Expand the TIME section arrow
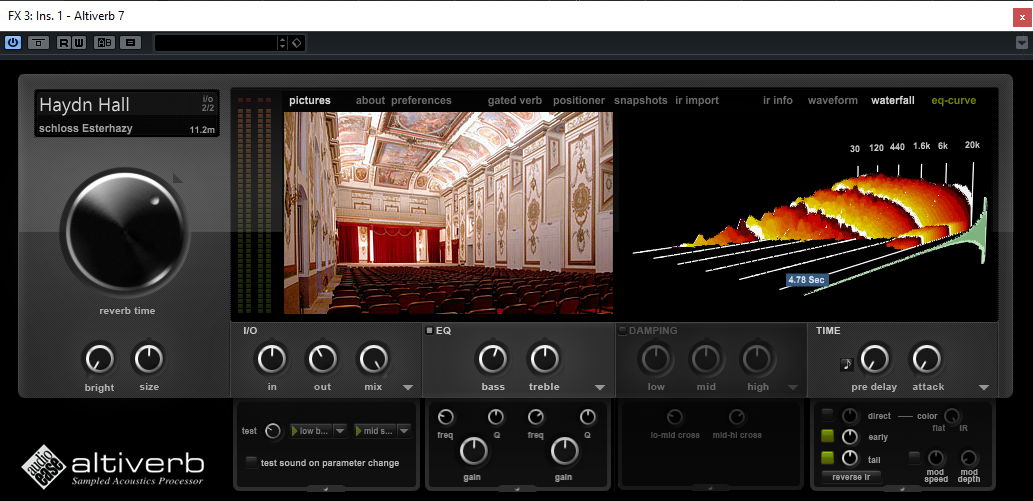This screenshot has width=1033, height=501. 984,388
